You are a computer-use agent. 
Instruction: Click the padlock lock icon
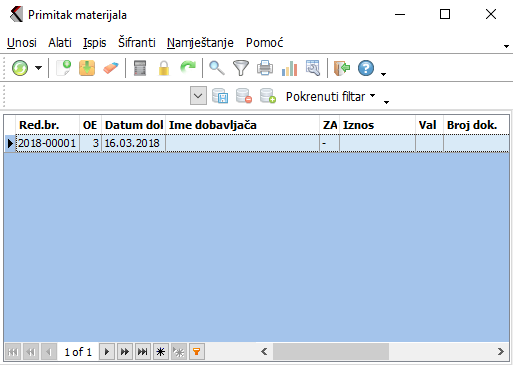[164, 68]
